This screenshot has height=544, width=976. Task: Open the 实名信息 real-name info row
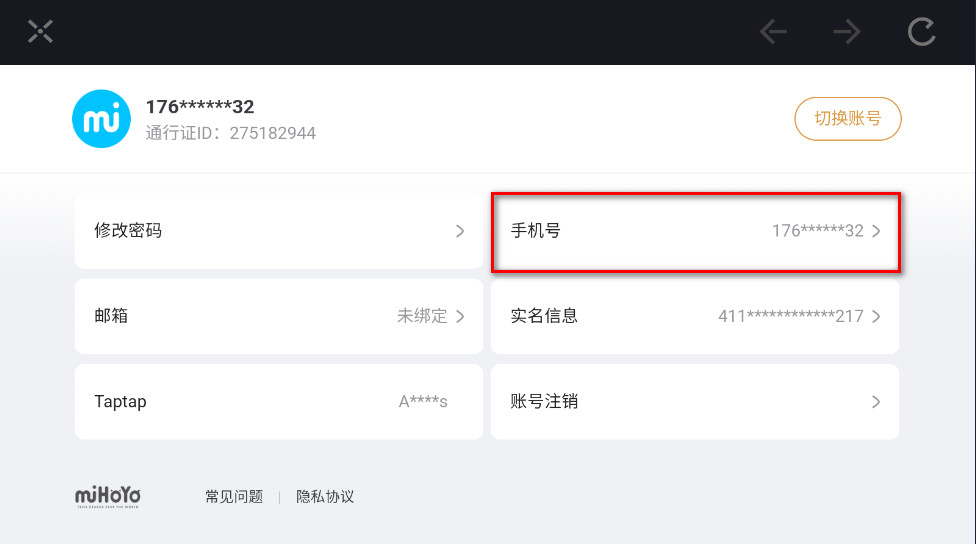pos(695,316)
